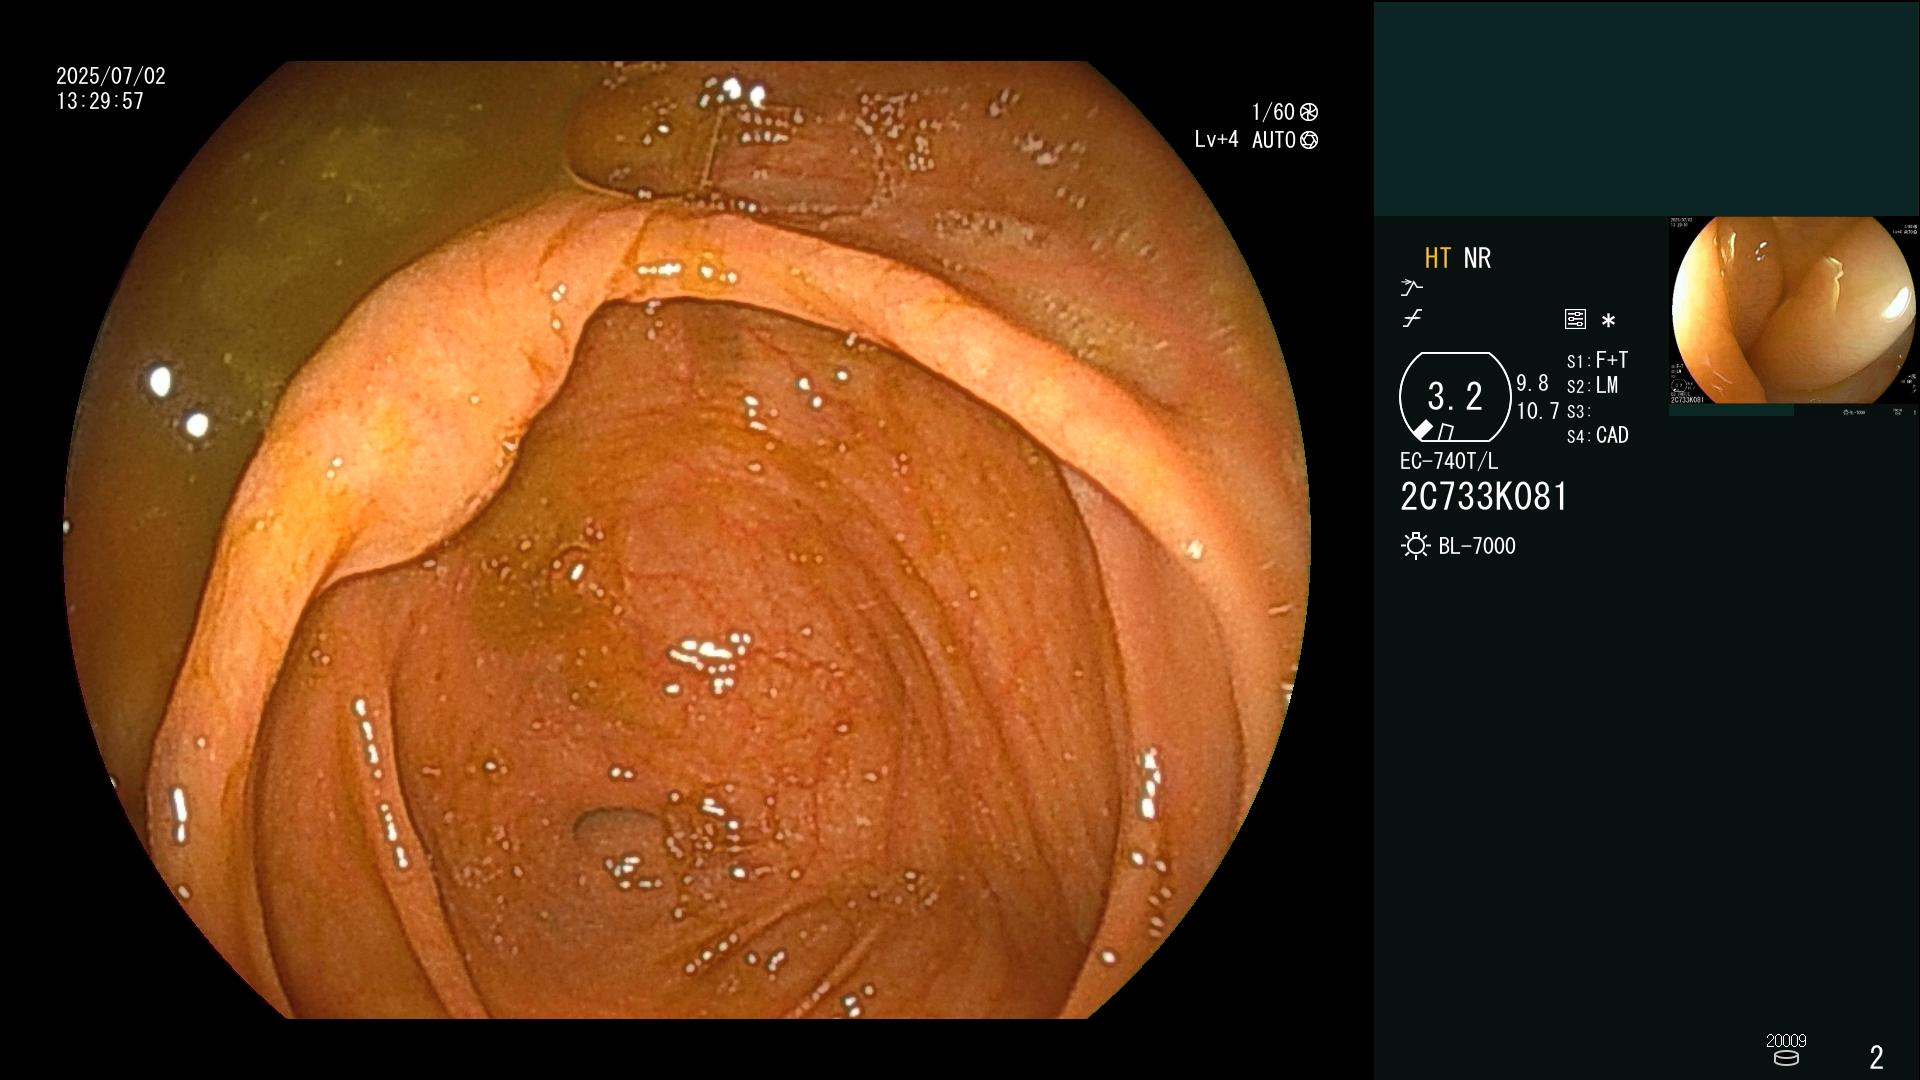Select the HT mode indicator

[1438, 258]
